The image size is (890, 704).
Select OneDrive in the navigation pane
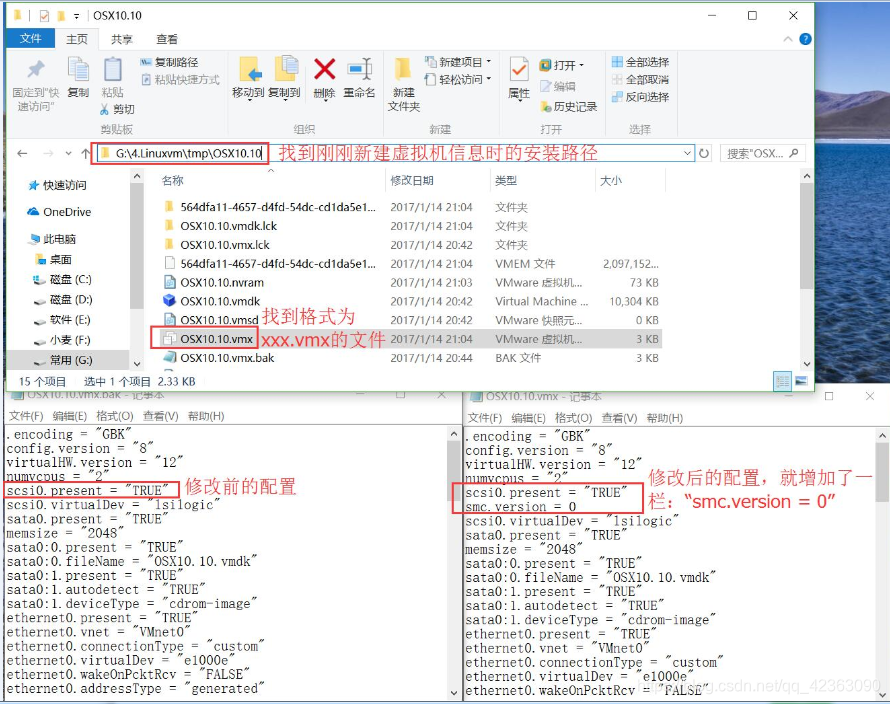click(59, 212)
